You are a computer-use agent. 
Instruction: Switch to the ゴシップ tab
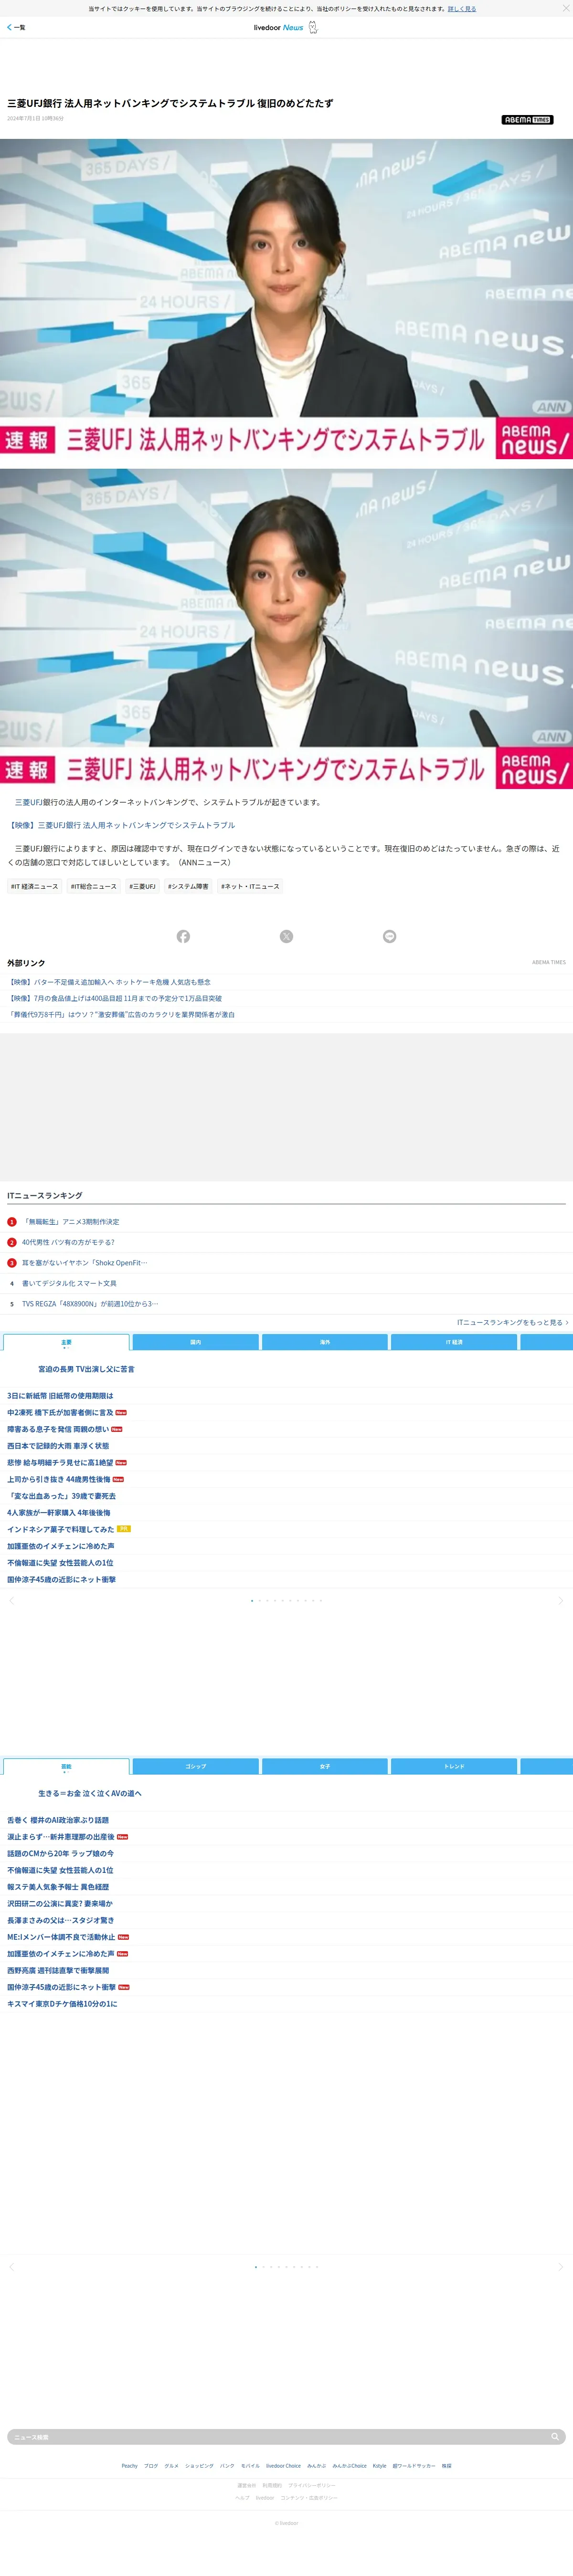point(195,1767)
